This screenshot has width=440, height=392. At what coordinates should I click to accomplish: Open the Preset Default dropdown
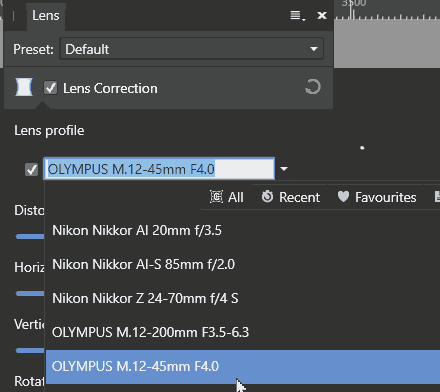point(192,49)
